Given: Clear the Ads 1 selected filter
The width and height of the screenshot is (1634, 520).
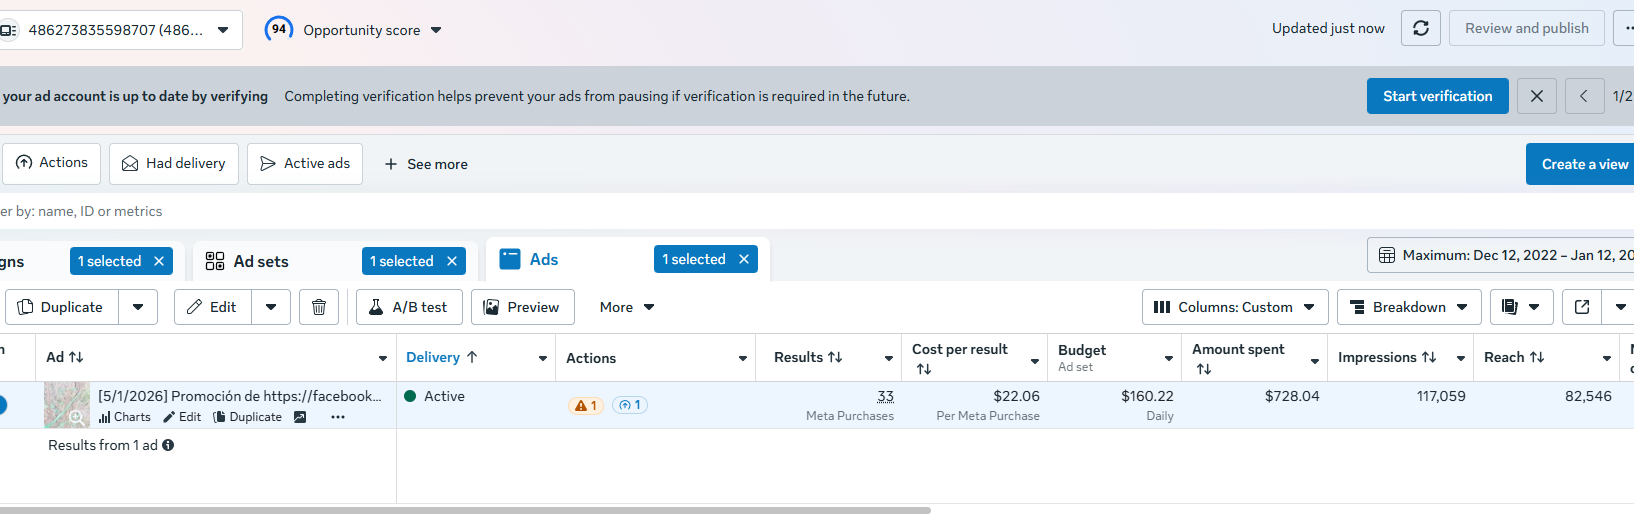Looking at the screenshot, I should (x=744, y=259).
